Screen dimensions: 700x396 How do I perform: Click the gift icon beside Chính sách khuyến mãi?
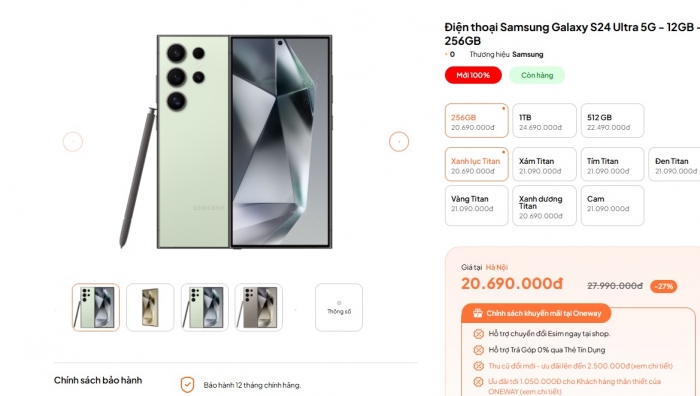click(x=478, y=313)
